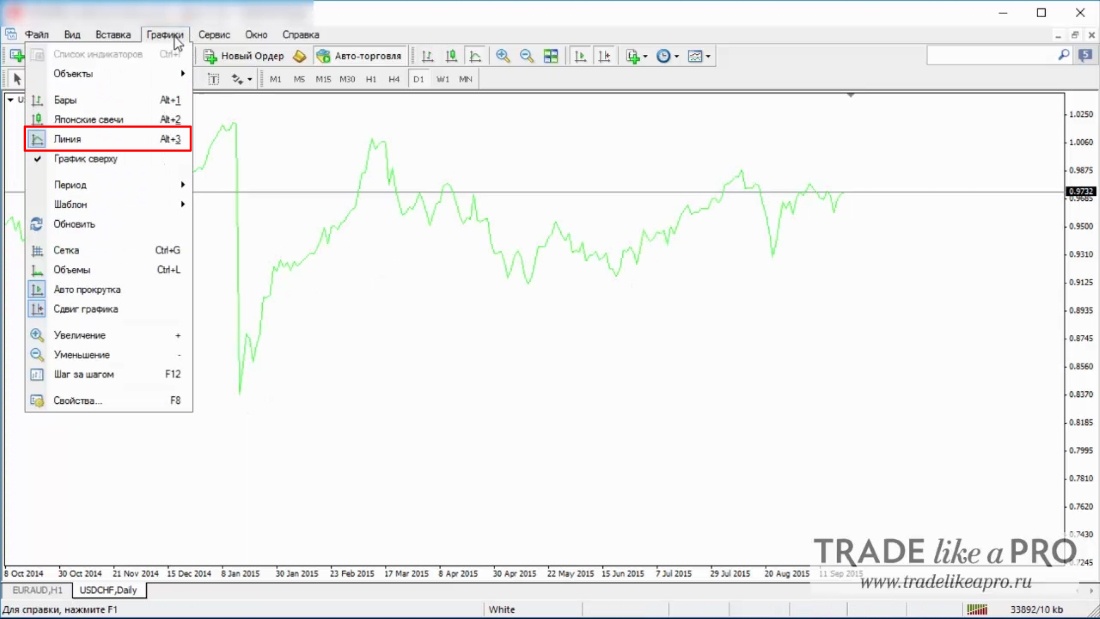
Task: Collapse the chart symbol triangle at top-left
Action: pos(11,100)
